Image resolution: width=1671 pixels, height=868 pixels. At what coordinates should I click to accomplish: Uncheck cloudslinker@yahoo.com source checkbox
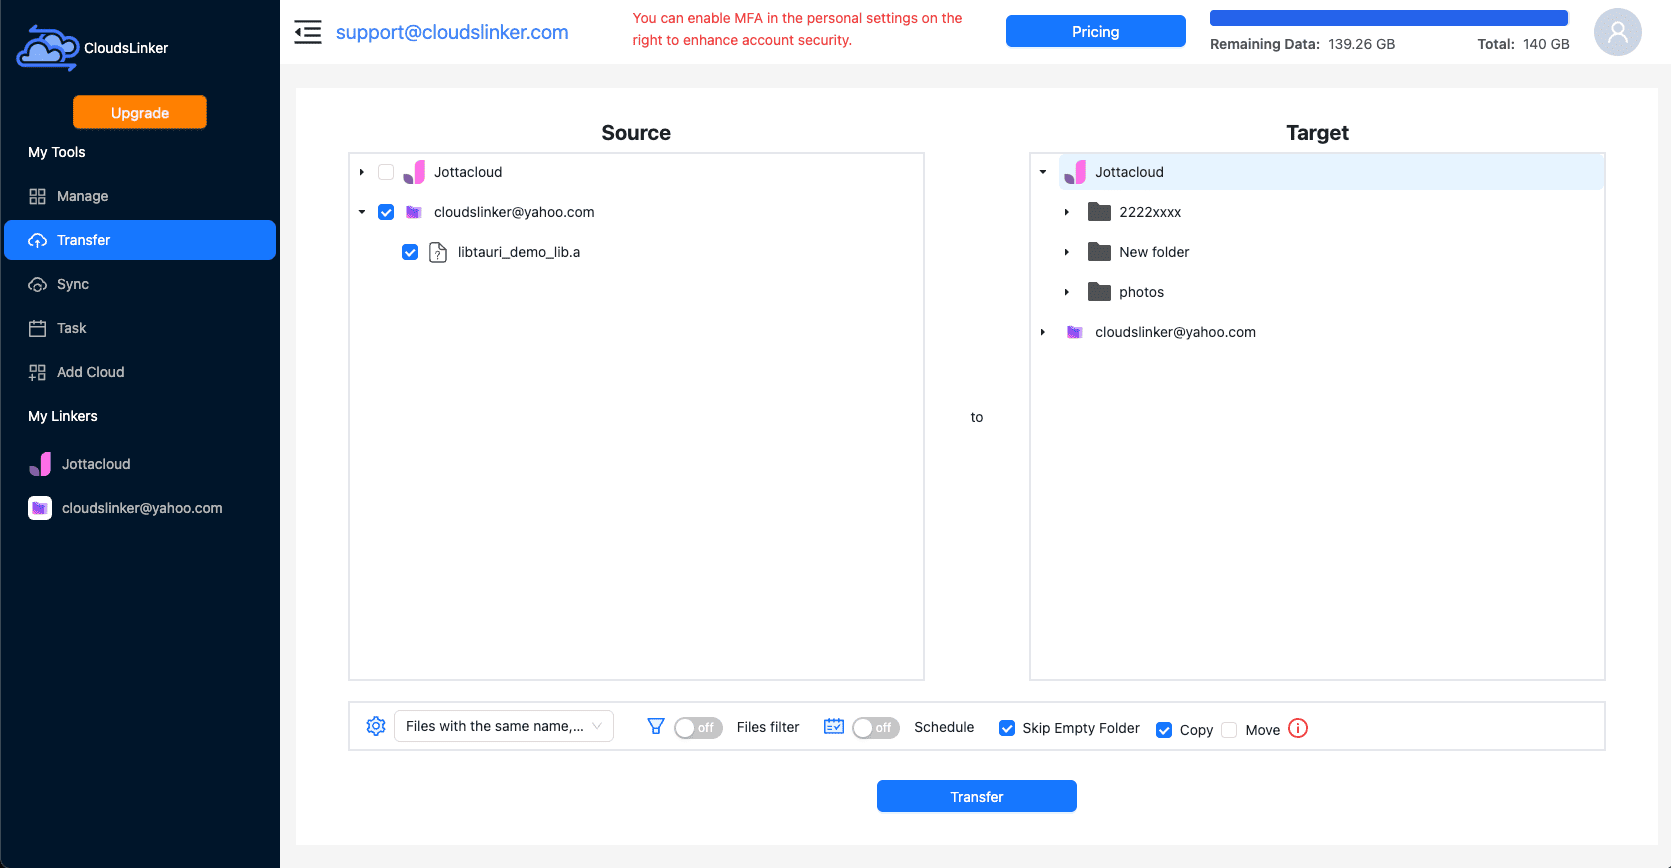tap(386, 212)
